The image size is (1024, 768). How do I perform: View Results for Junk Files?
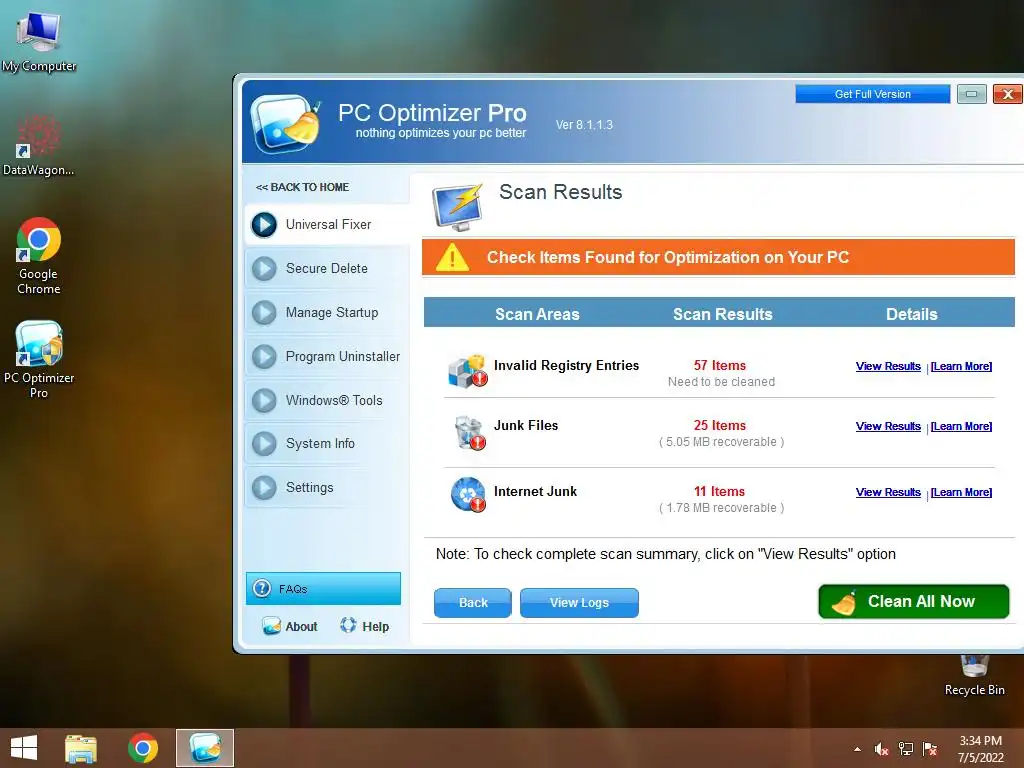888,426
